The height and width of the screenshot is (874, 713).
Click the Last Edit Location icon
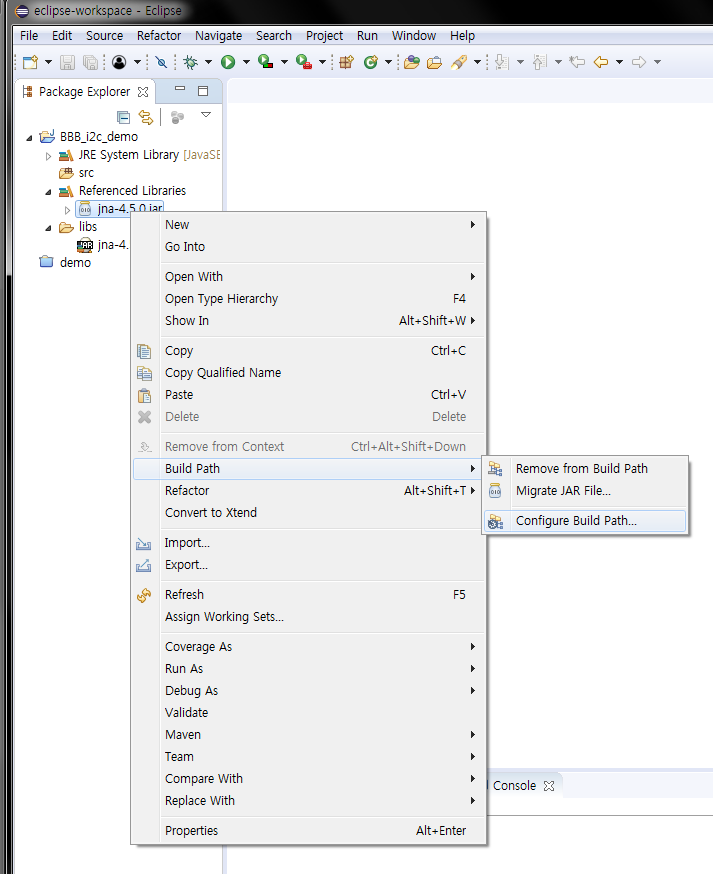pos(577,62)
